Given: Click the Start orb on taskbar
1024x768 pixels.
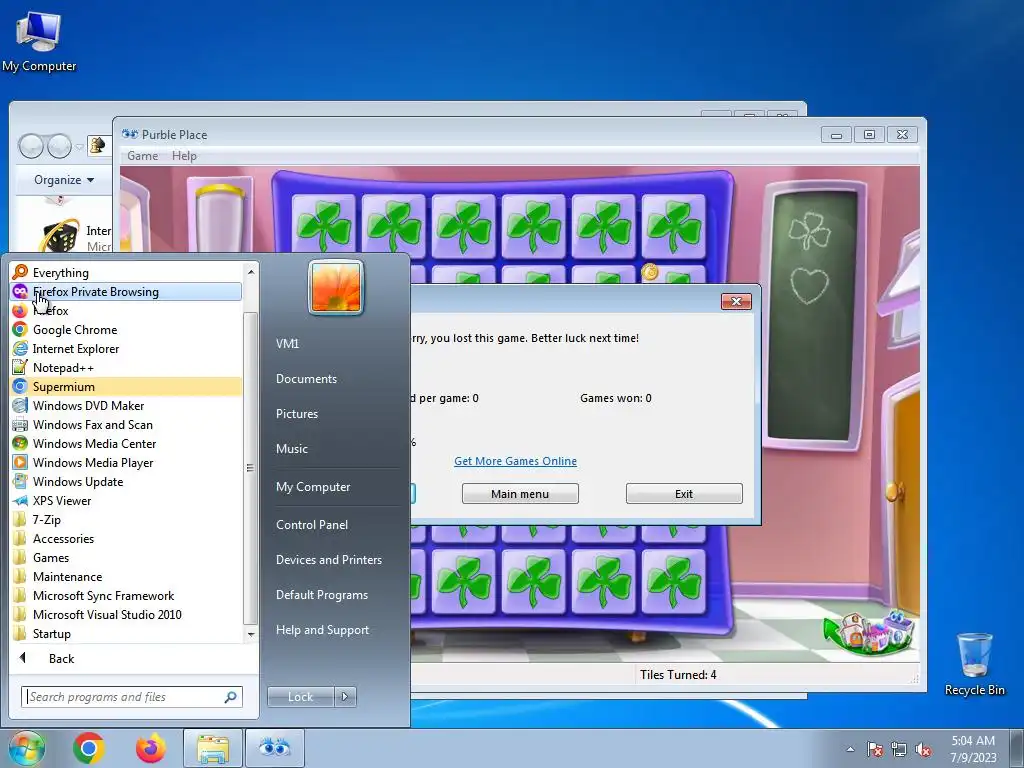Looking at the screenshot, I should click(x=27, y=748).
